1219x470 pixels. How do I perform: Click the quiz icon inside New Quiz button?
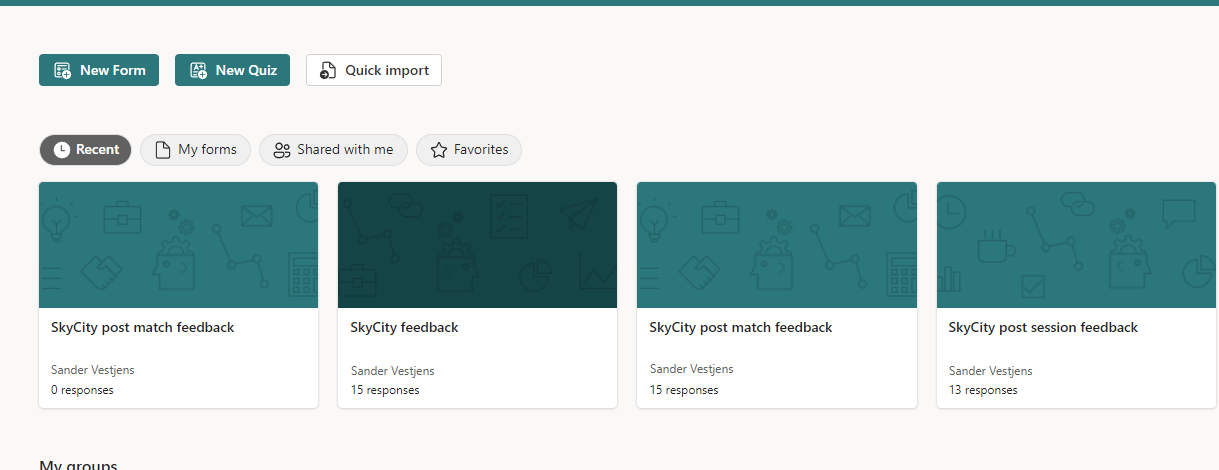198,70
